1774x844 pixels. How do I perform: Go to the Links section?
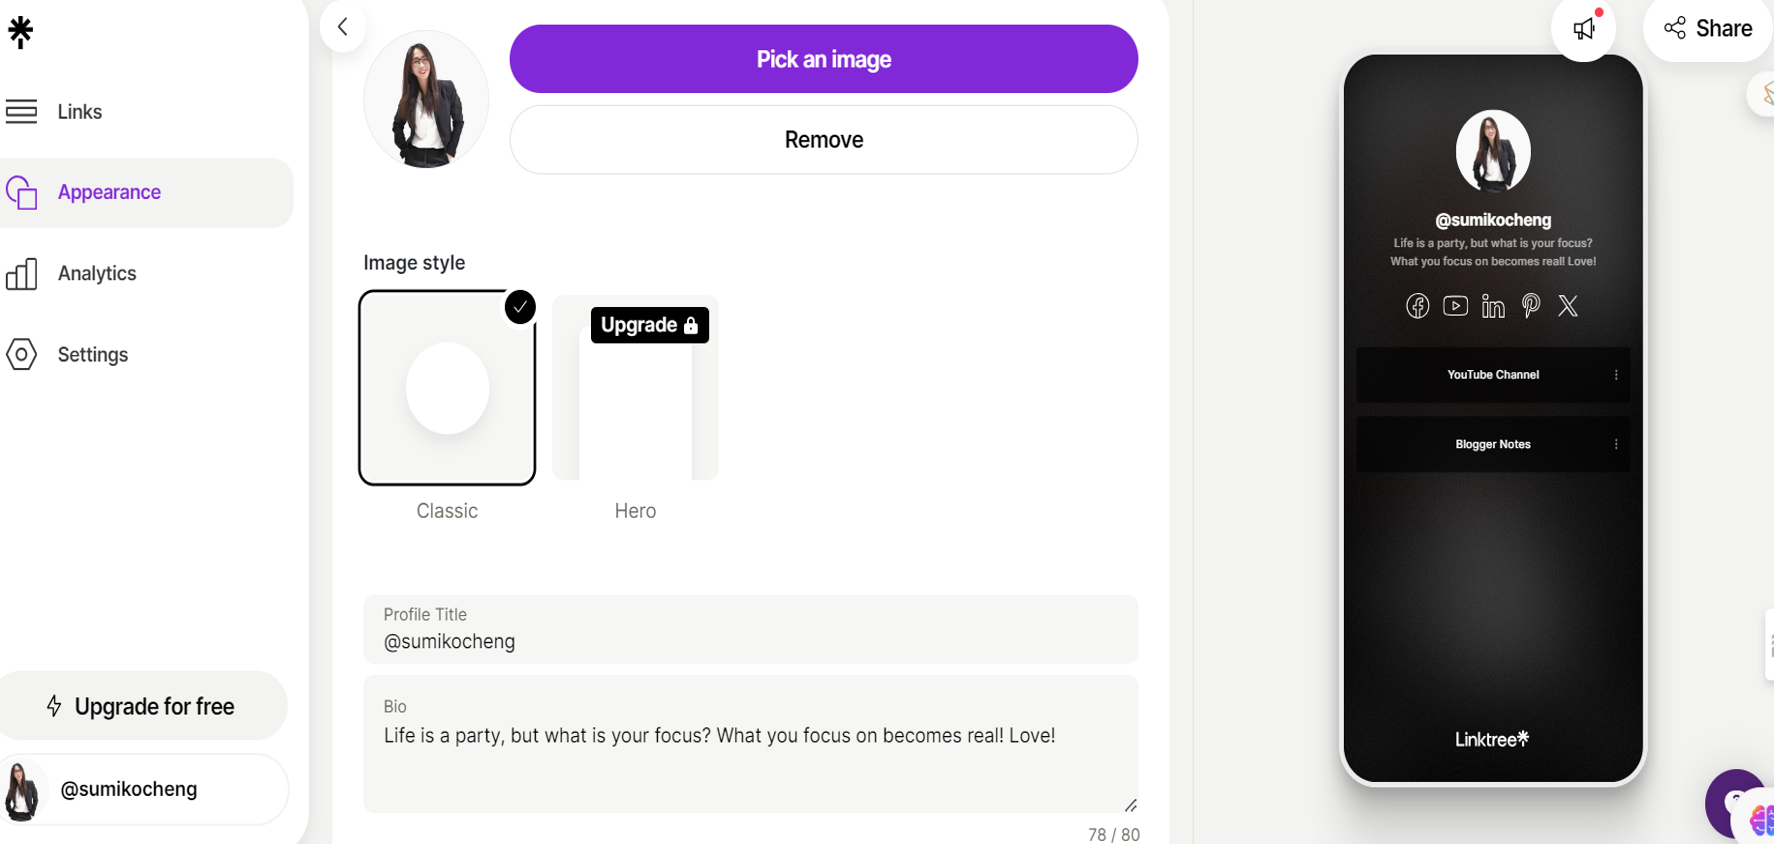click(80, 112)
